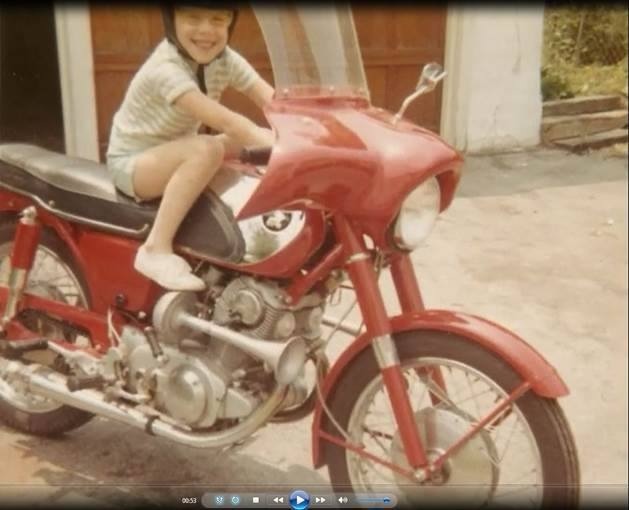The width and height of the screenshot is (629, 510).
Task: Click the Play button
Action: coord(299,500)
